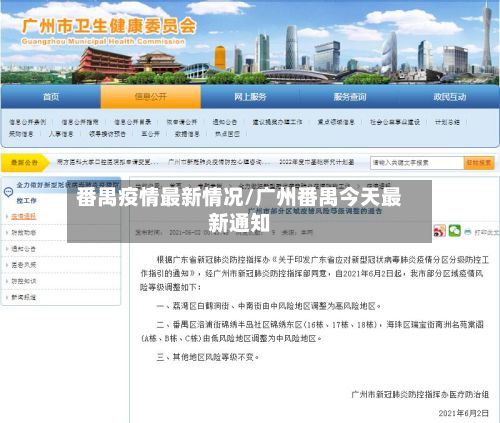
Task: Click the orange search button
Action: (479, 163)
